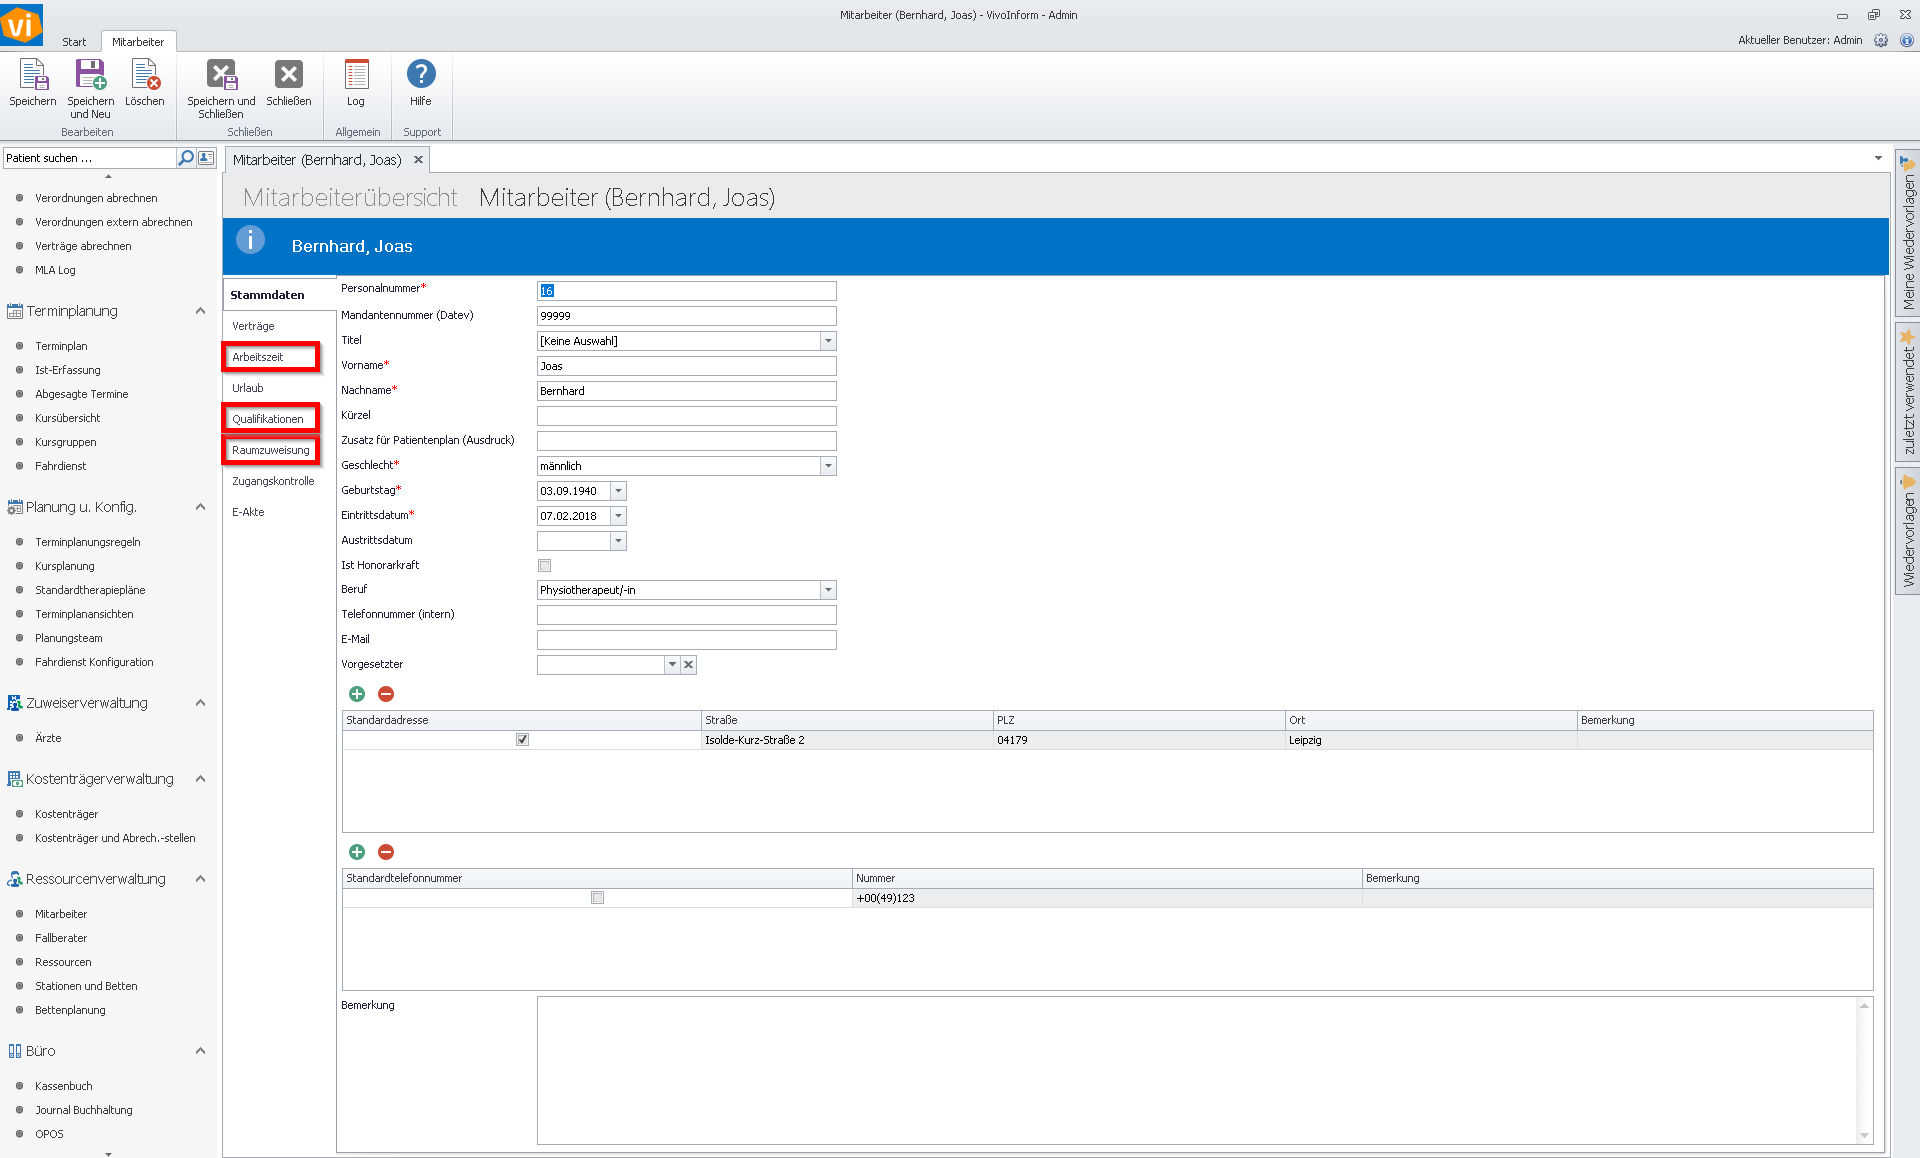Click green add address button

click(x=357, y=694)
